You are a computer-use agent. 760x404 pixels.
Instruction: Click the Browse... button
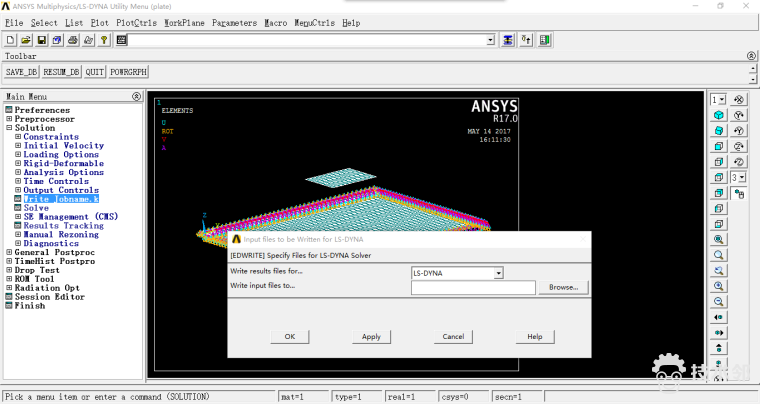(x=564, y=287)
